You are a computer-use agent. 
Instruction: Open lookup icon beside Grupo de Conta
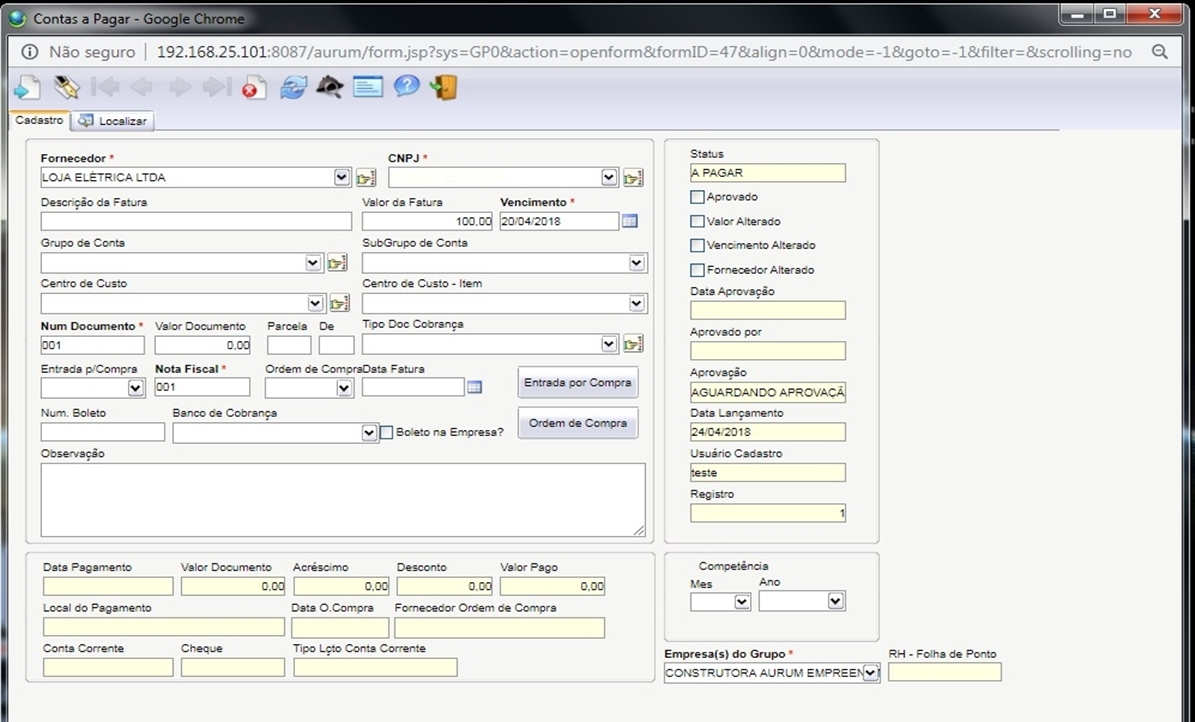point(338,263)
